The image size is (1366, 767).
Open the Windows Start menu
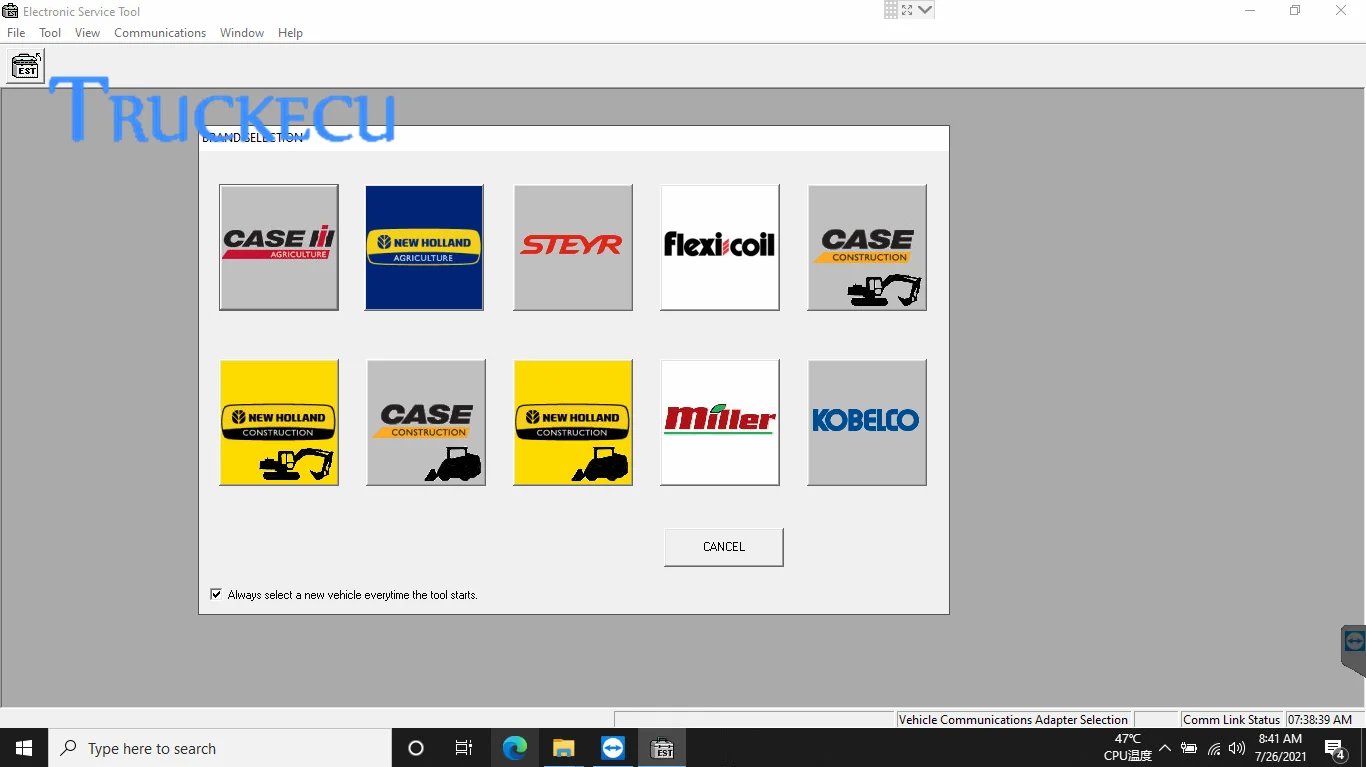click(x=24, y=748)
